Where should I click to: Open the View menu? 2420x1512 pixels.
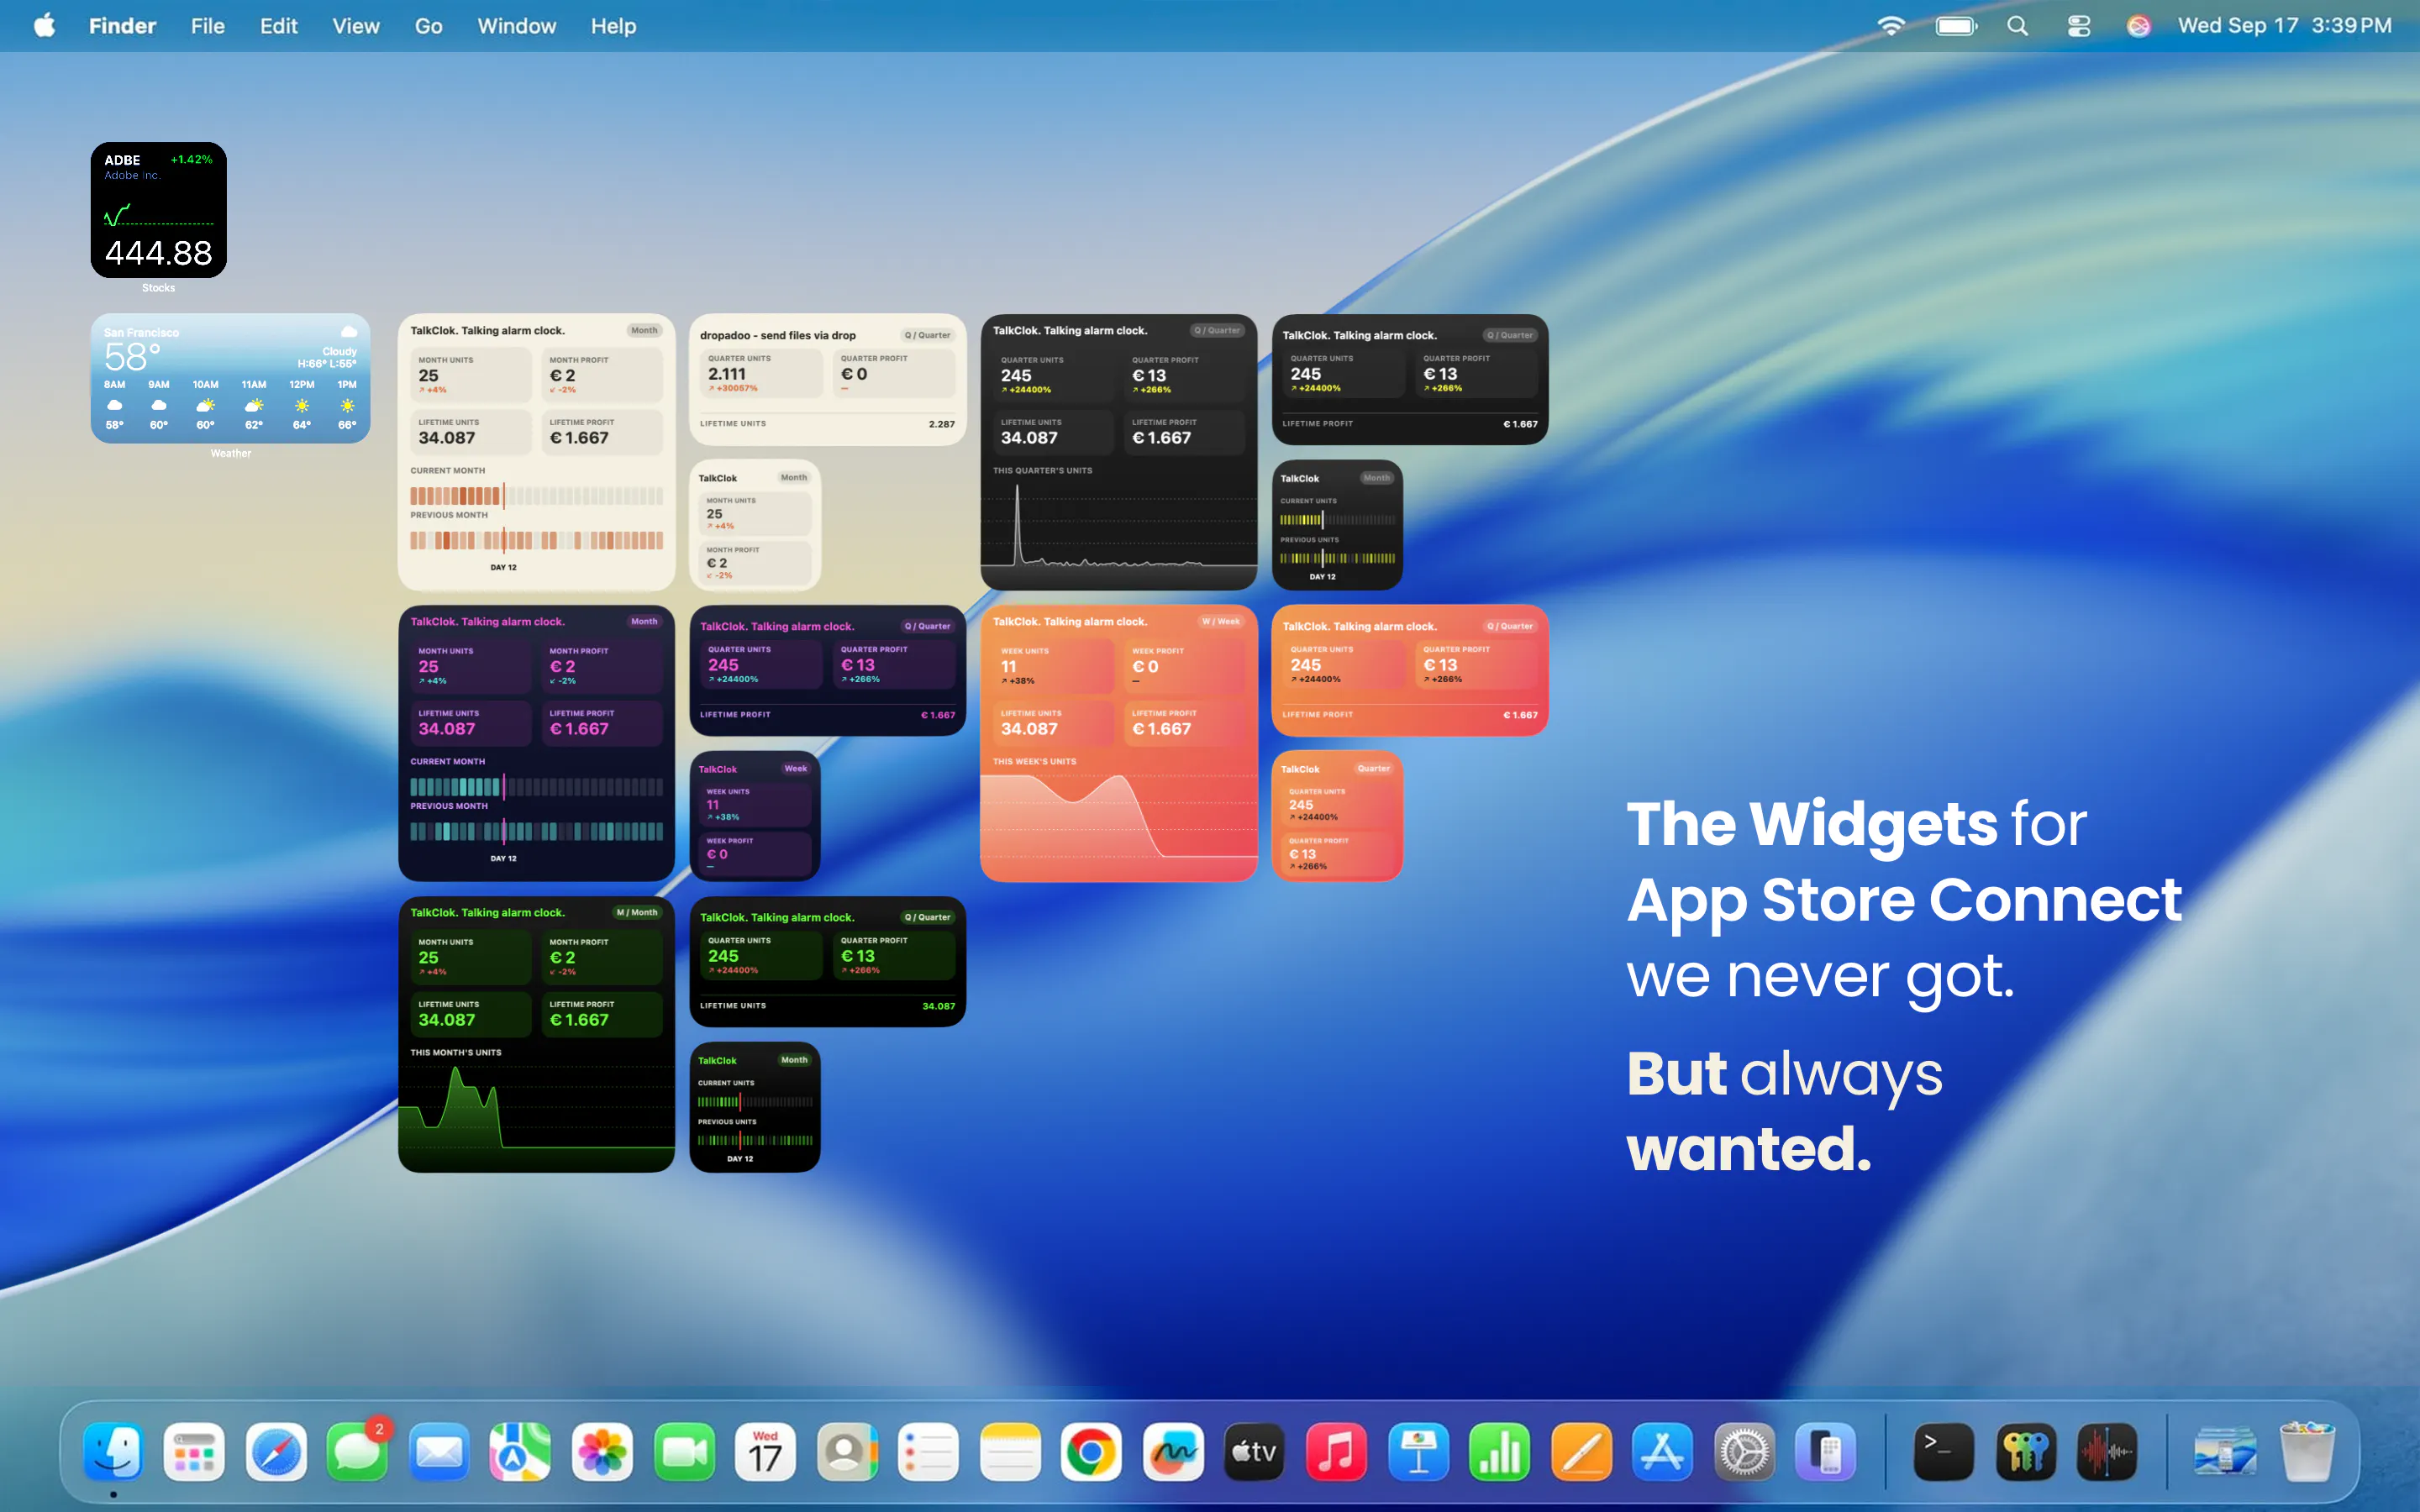(356, 26)
